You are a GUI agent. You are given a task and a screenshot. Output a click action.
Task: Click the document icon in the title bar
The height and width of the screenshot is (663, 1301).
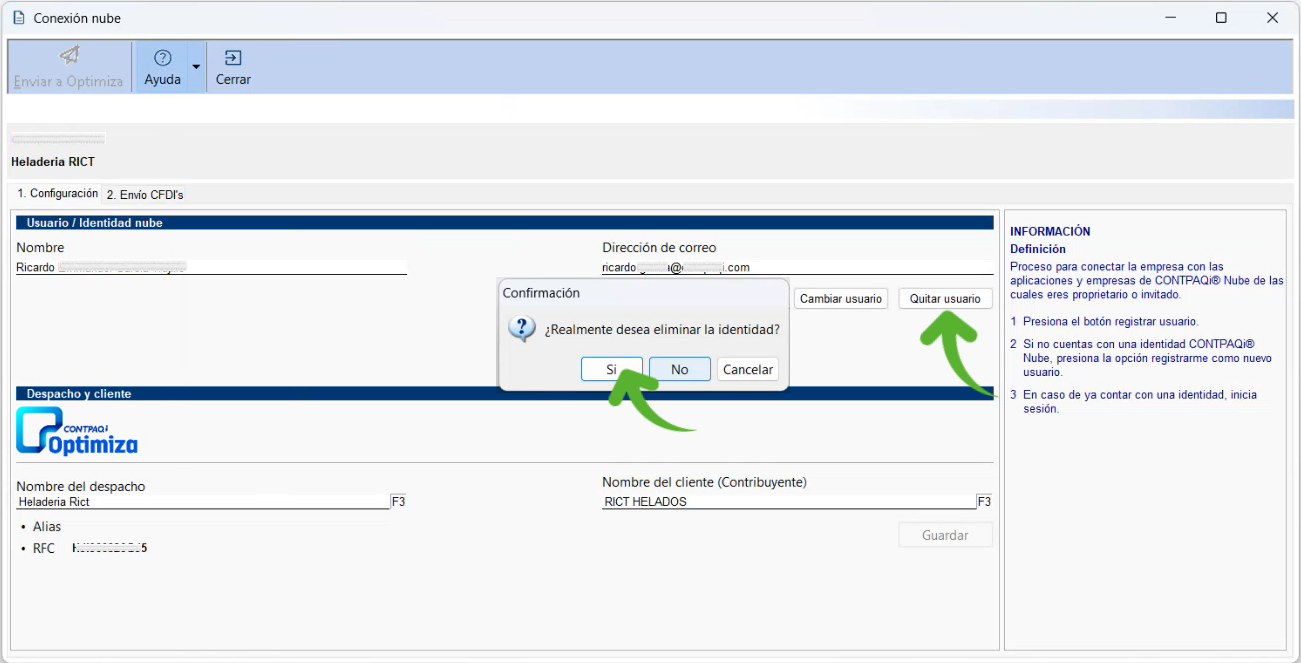(19, 18)
